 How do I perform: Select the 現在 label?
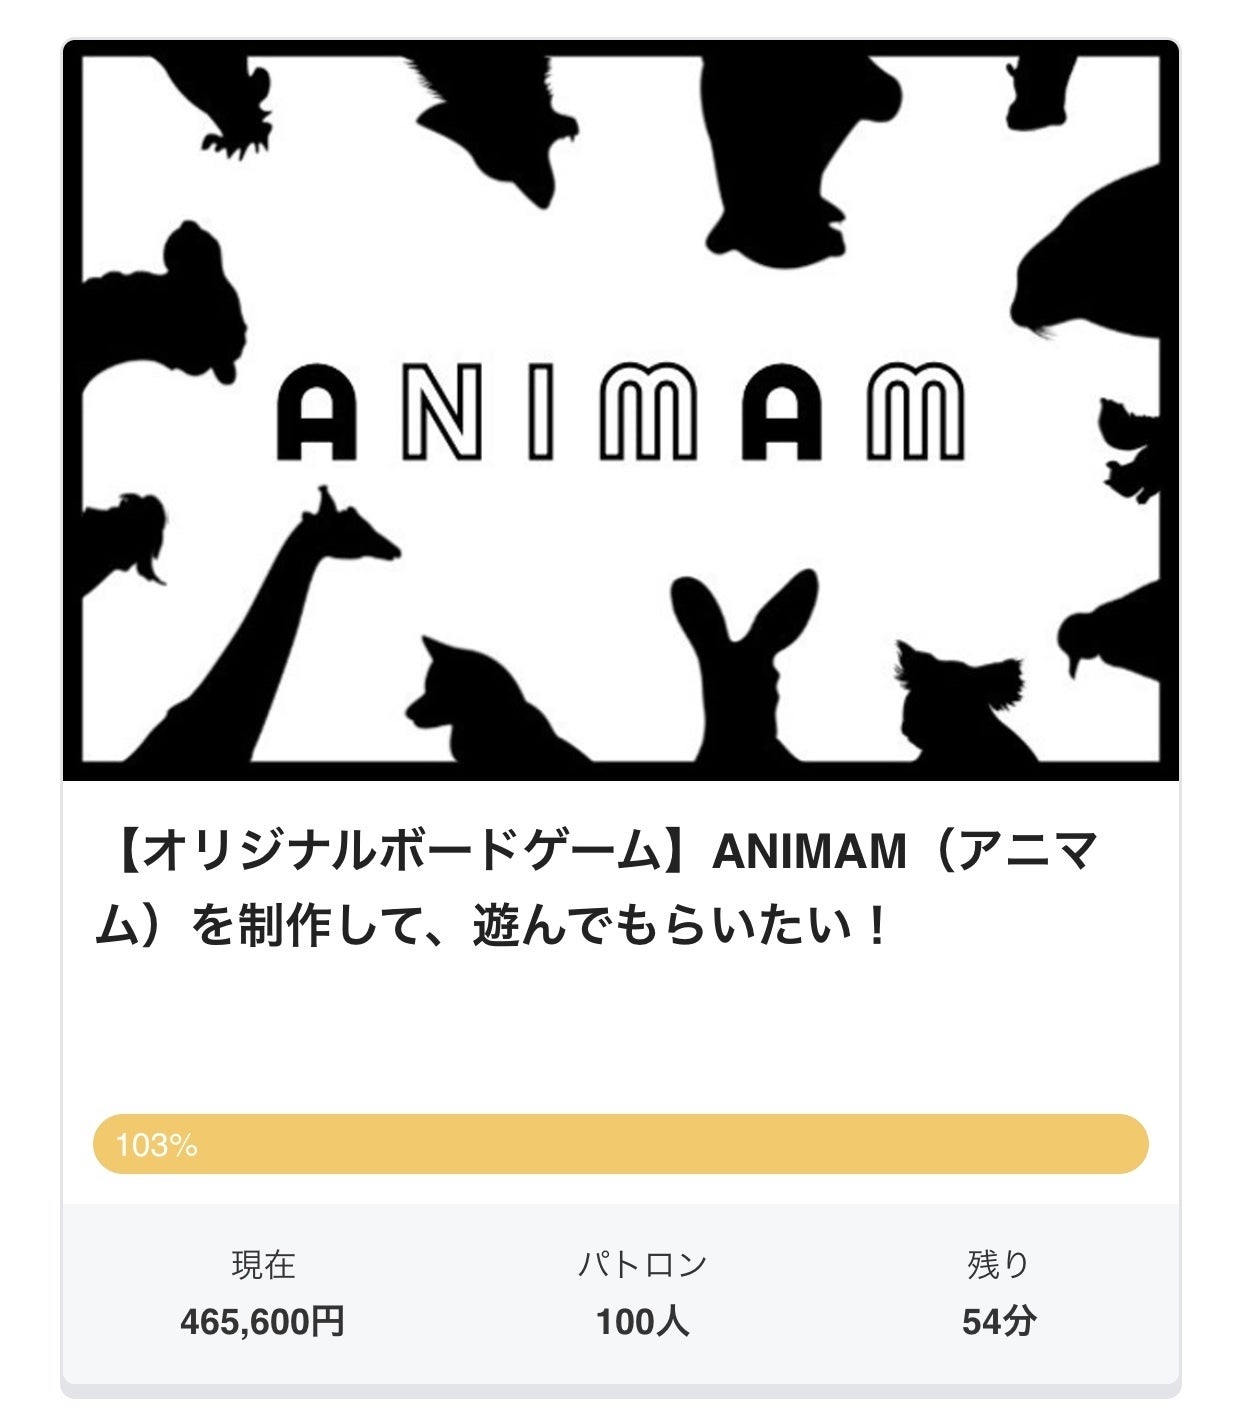click(263, 1265)
